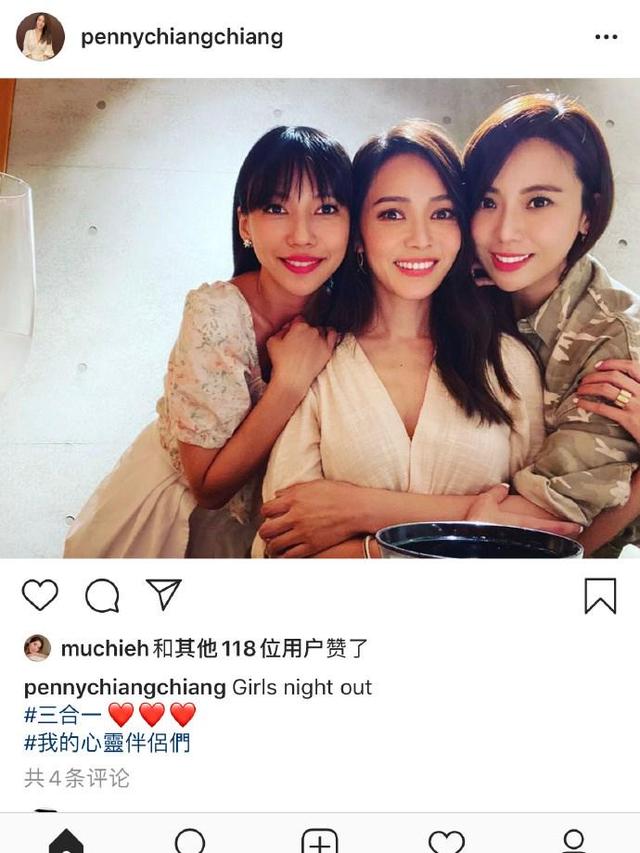The height and width of the screenshot is (853, 640).
Task: Open muchieh's profile from likes line
Action: [x=104, y=648]
